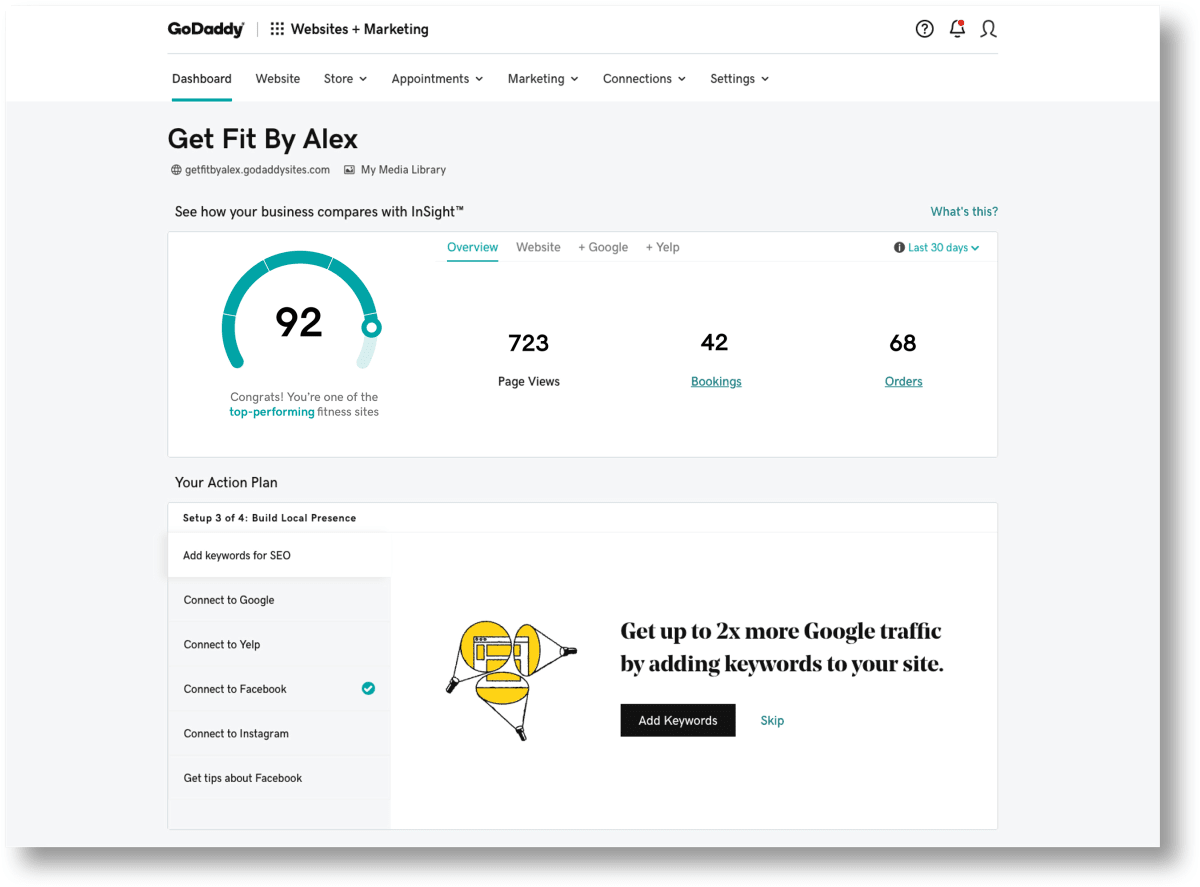The width and height of the screenshot is (1200, 887).
Task: Select the Overview InSight tab
Action: pyautogui.click(x=472, y=247)
